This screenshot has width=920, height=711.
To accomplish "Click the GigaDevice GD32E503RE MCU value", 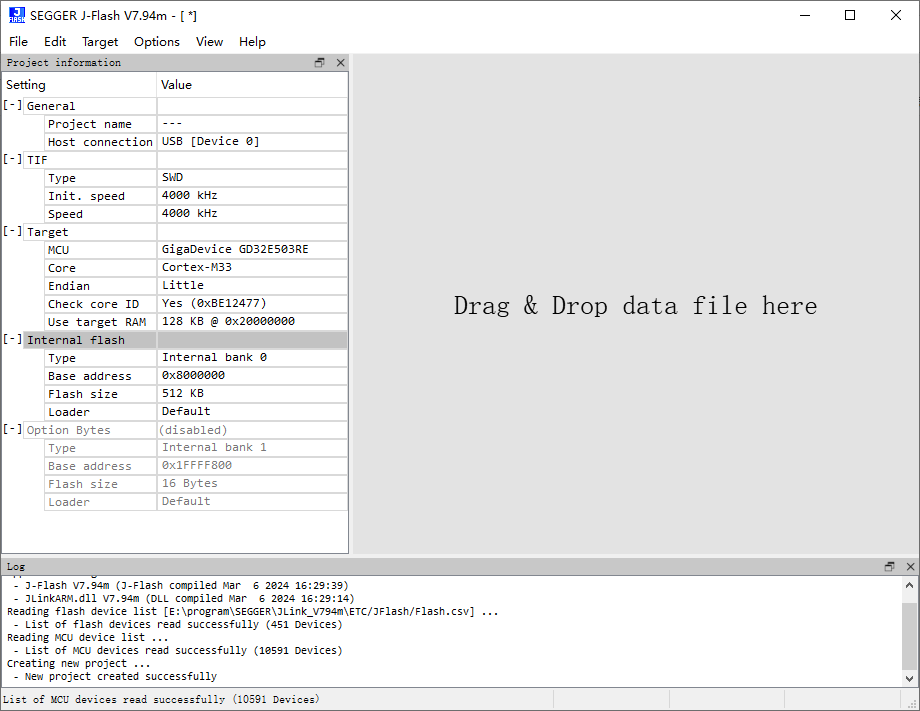I will pos(235,249).
